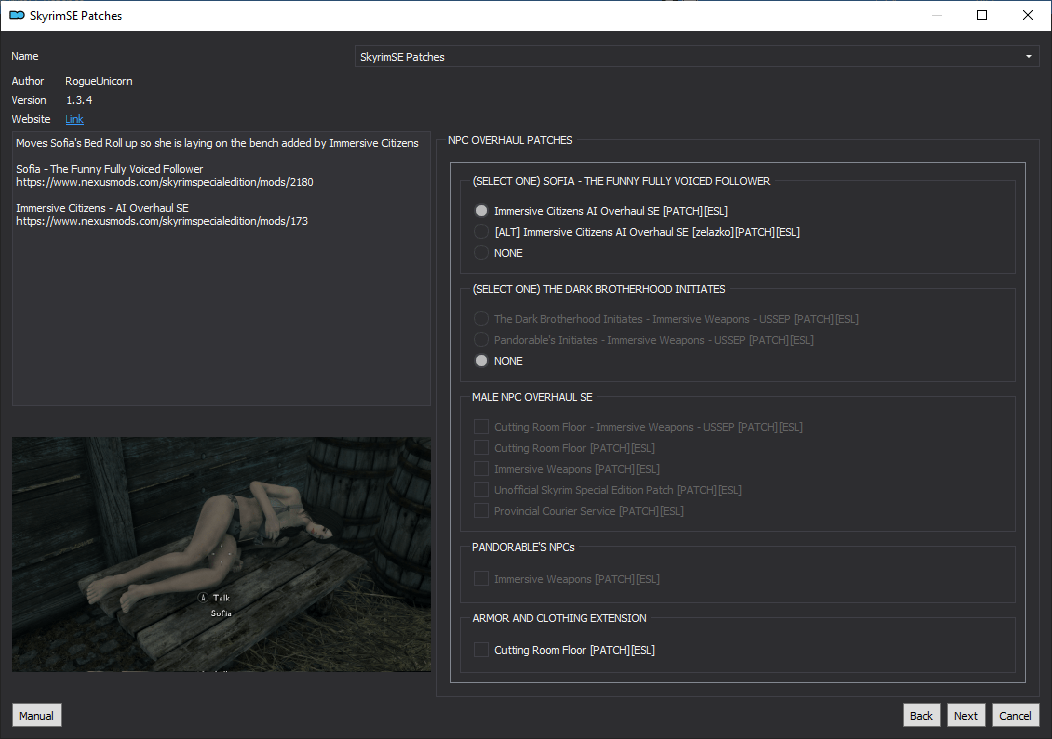Click Immersive Citizens nexusmods URL text
The width and height of the screenshot is (1052, 739).
tap(162, 221)
